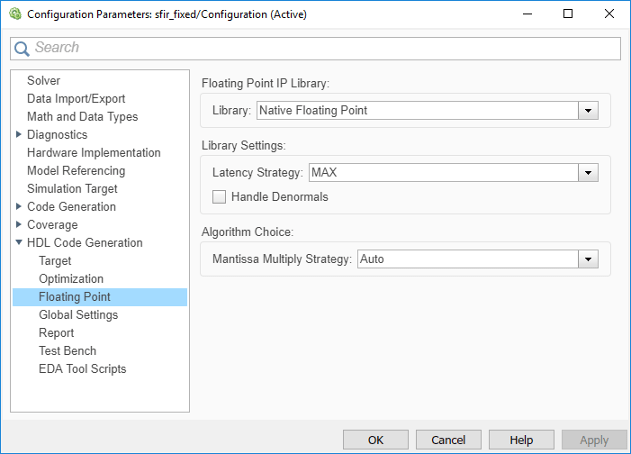
Task: Open the Library dropdown
Action: pos(589,111)
